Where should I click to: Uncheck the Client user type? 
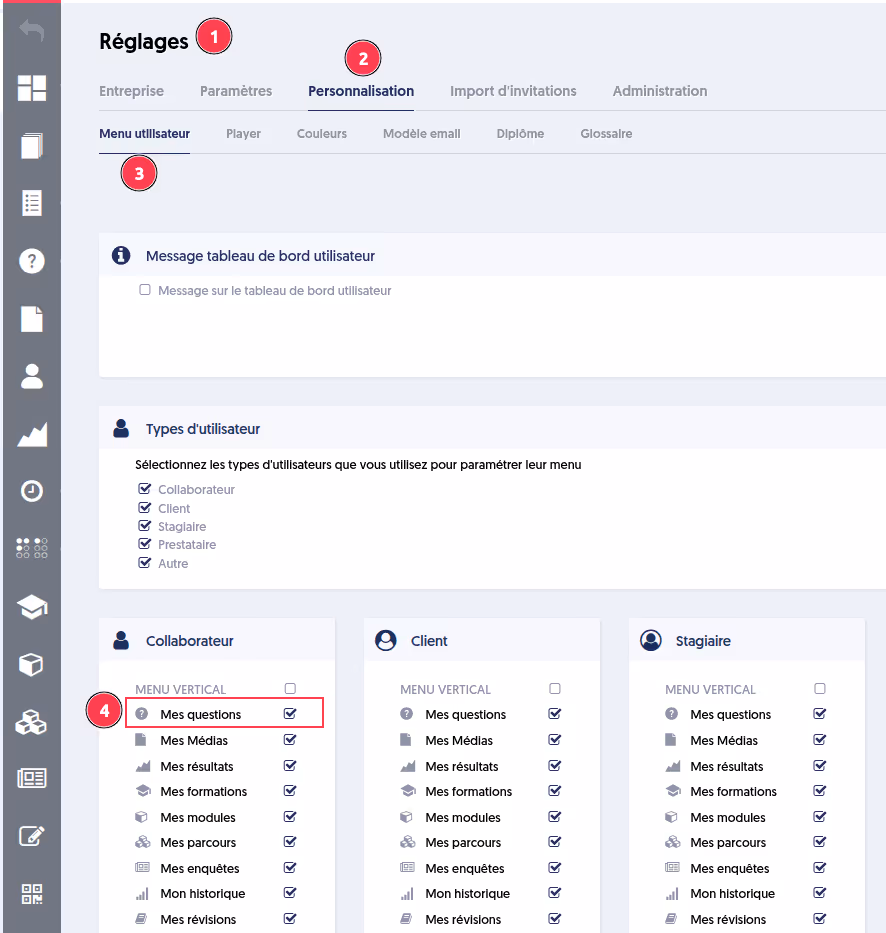pyautogui.click(x=145, y=508)
